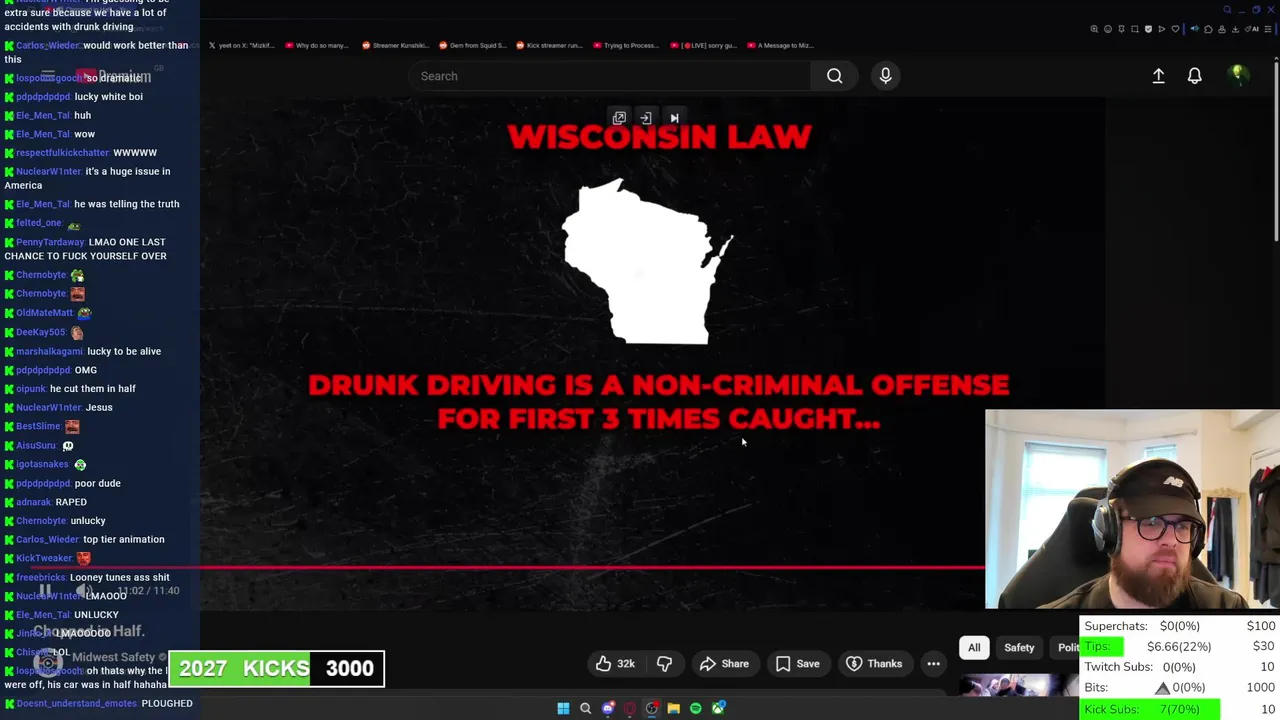Click chat message 'lucky to be alive'
Image resolution: width=1280 pixels, height=720 pixels.
tap(124, 351)
